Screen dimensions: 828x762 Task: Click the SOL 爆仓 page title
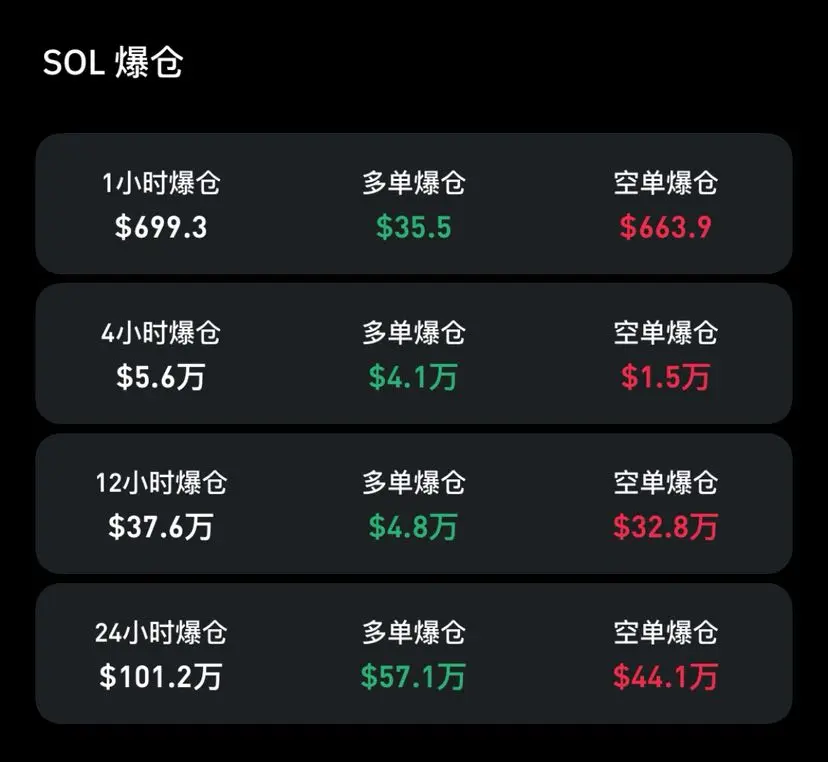pyautogui.click(x=112, y=63)
